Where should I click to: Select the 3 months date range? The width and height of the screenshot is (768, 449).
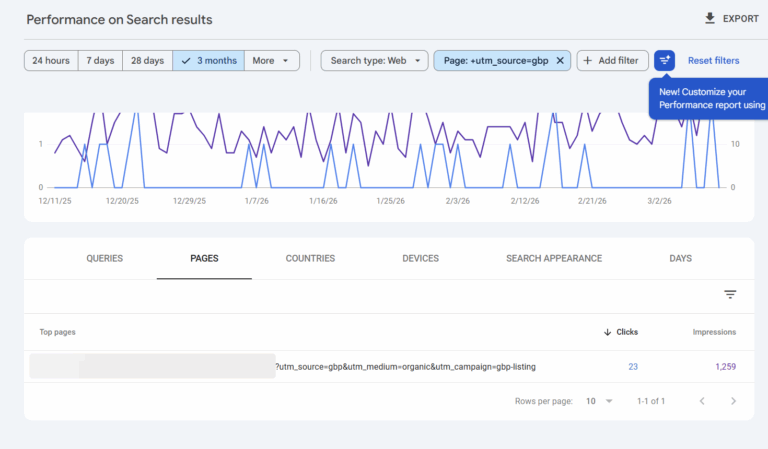coord(209,61)
